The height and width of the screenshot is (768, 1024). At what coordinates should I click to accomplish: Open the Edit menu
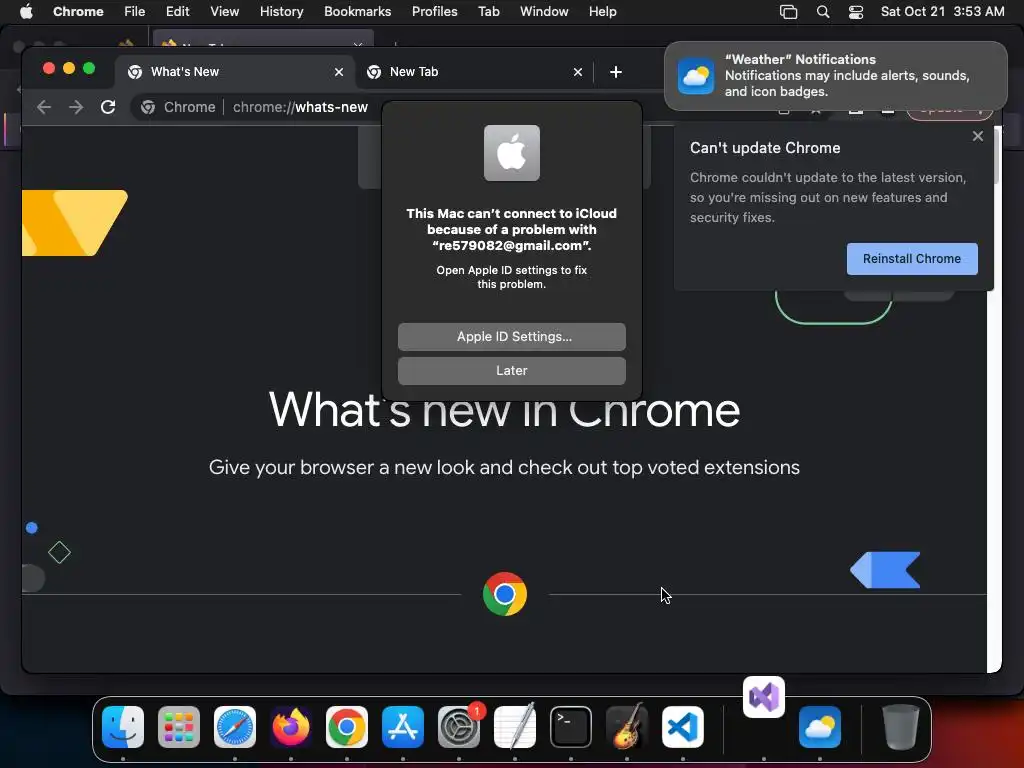(x=177, y=12)
